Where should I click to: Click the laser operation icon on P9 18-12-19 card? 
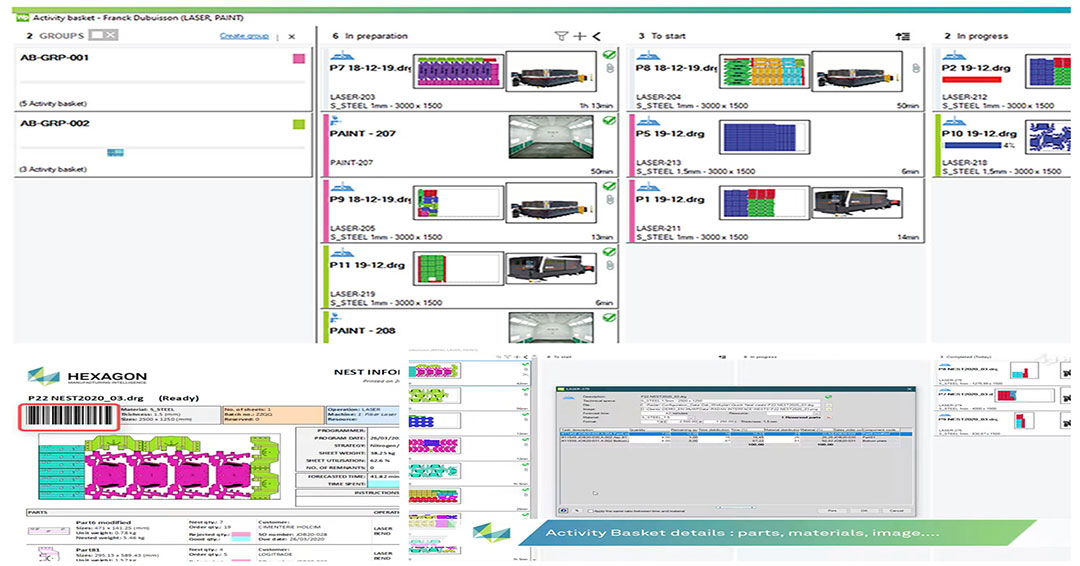tap(342, 187)
